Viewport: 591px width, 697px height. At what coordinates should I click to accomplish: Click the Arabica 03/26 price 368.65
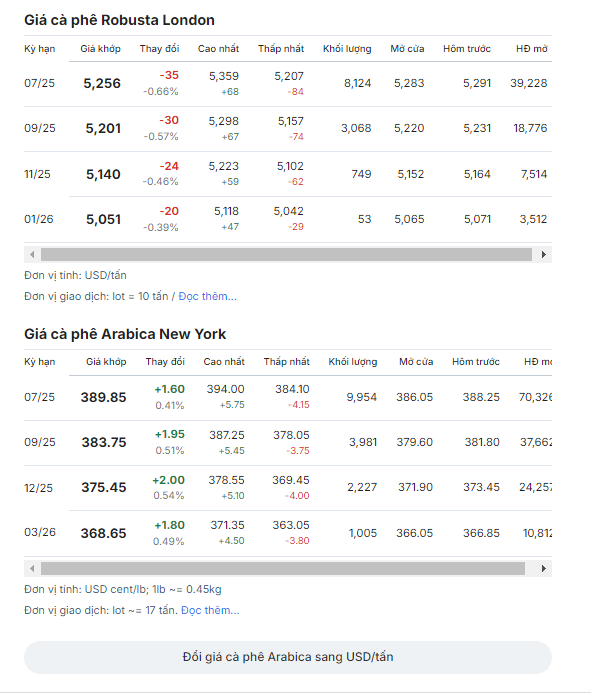point(104,533)
